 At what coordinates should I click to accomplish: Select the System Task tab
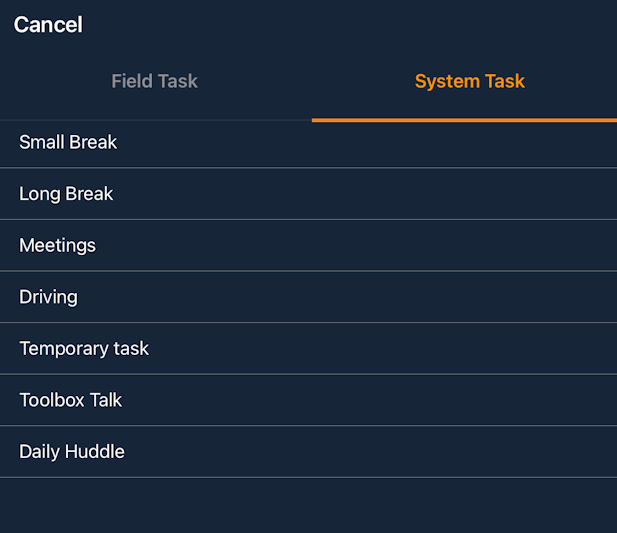click(469, 82)
